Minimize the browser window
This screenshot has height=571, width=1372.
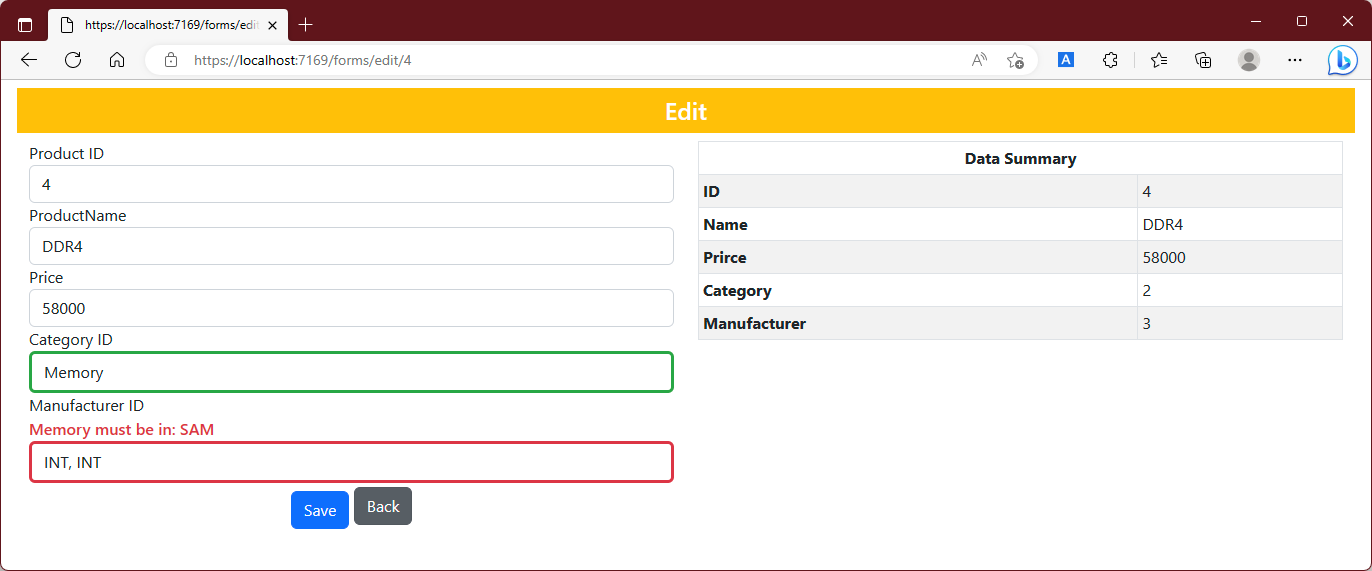tap(1256, 21)
